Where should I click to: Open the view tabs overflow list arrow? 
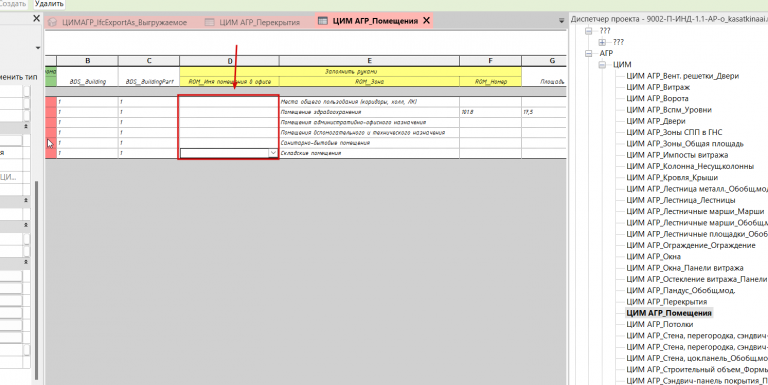[561, 21]
